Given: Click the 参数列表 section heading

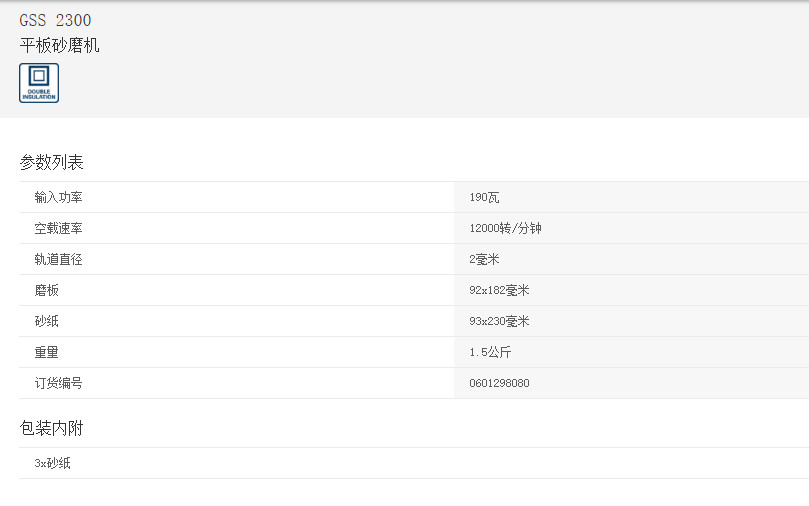Looking at the screenshot, I should [51, 162].
